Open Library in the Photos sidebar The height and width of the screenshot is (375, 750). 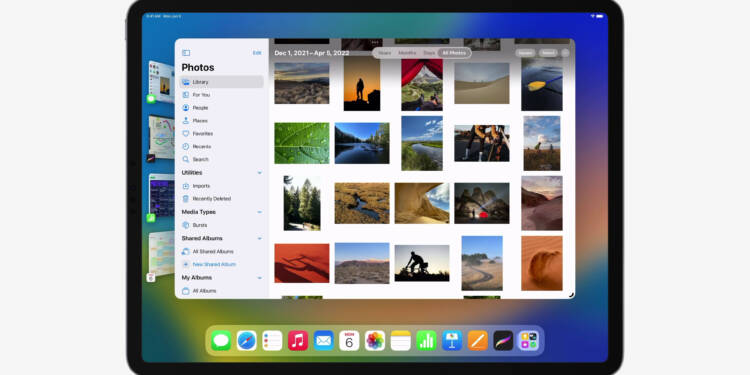coord(221,82)
